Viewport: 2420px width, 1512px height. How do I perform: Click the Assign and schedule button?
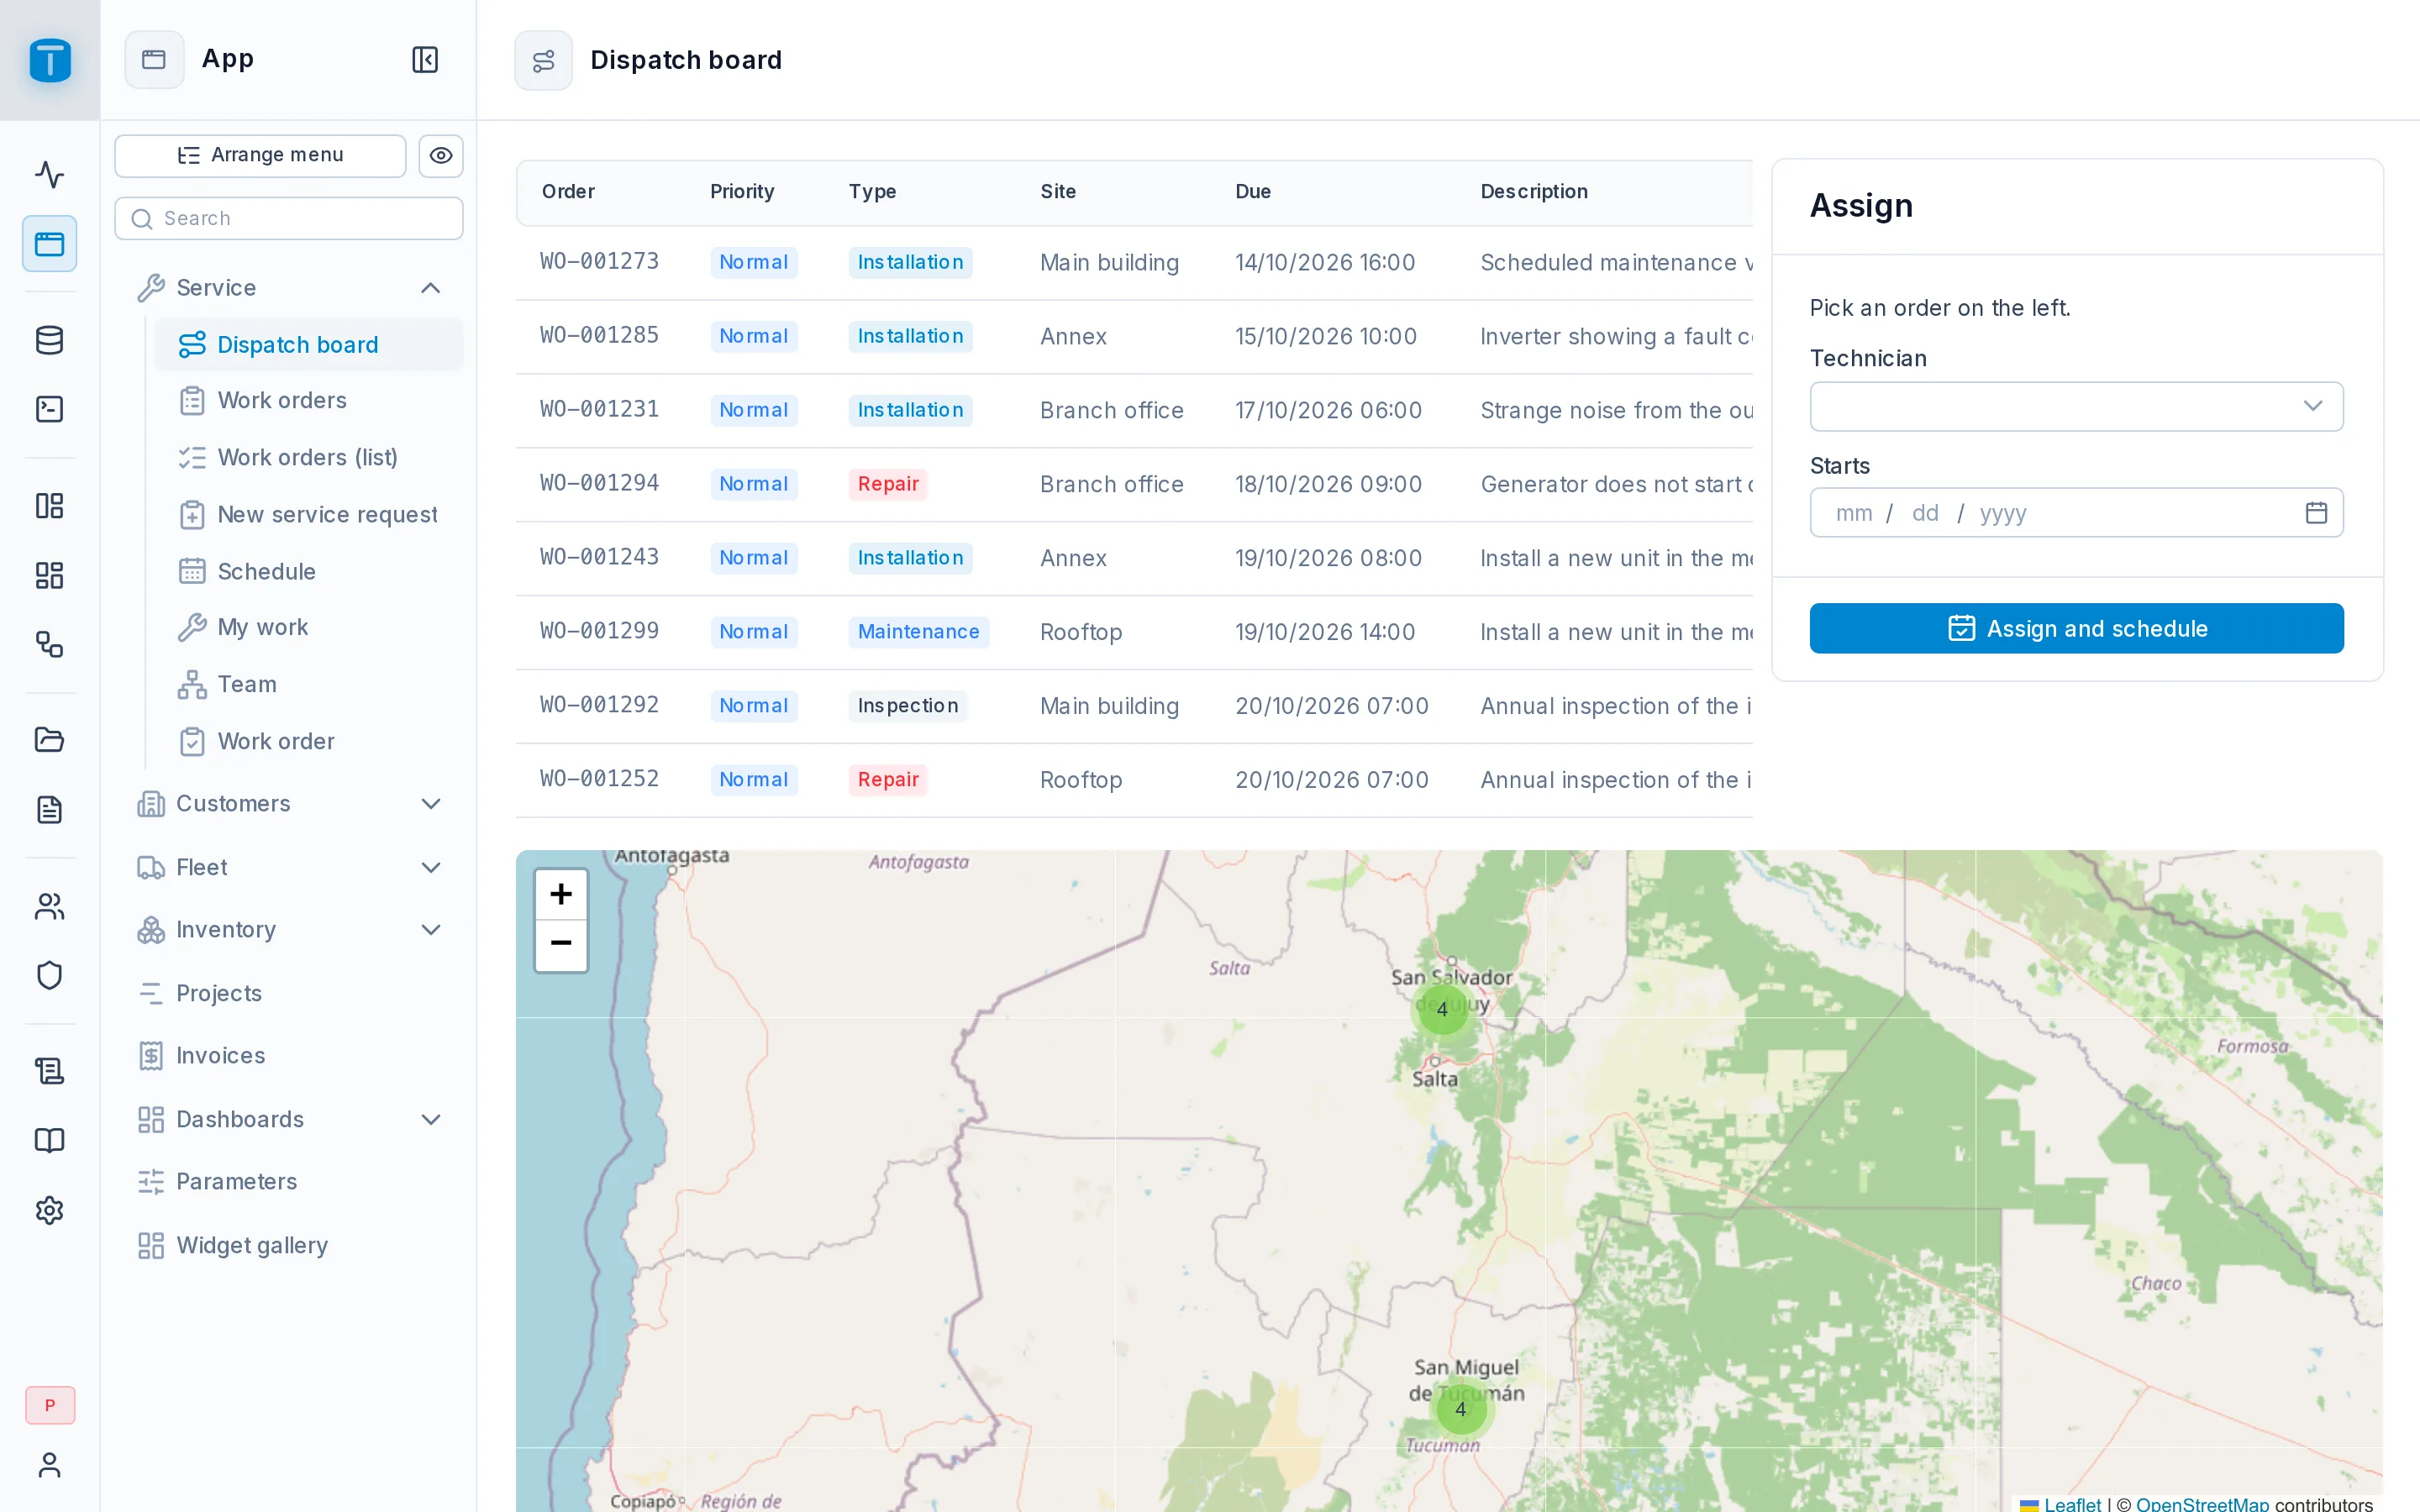[2076, 628]
